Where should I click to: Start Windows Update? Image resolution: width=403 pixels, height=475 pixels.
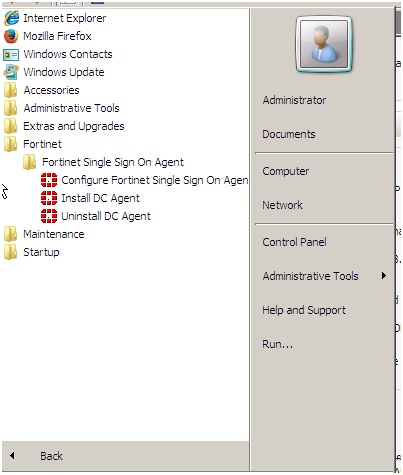[54, 72]
